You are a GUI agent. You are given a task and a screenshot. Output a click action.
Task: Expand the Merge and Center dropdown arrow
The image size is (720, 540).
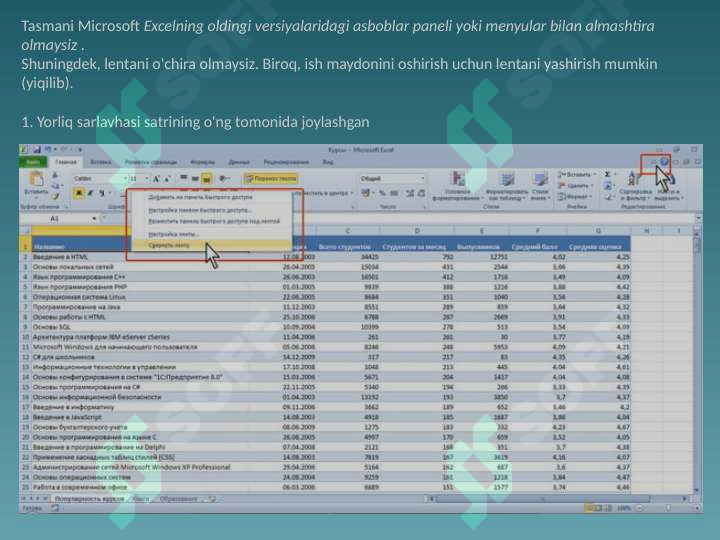[x=352, y=193]
